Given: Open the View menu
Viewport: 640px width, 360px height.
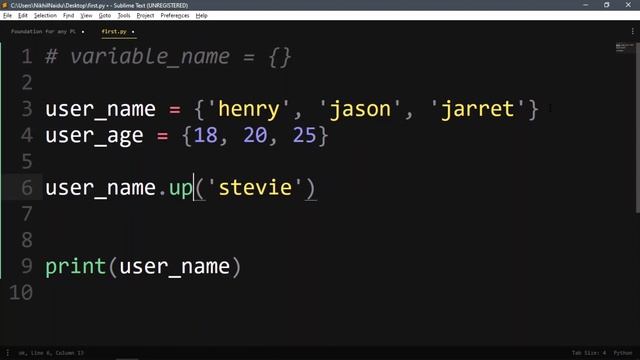Looking at the screenshot, I should click(86, 16).
